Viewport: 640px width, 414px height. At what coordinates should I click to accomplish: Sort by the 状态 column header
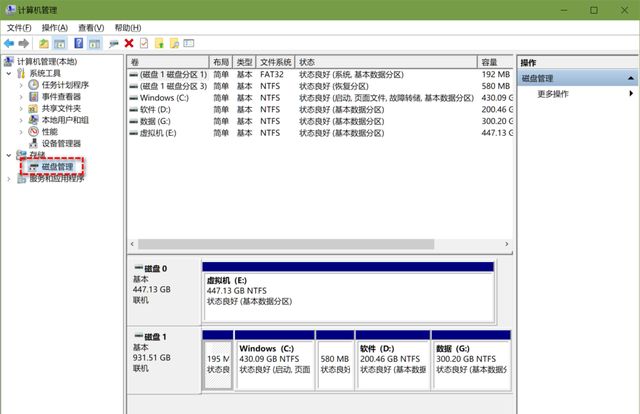(386, 62)
